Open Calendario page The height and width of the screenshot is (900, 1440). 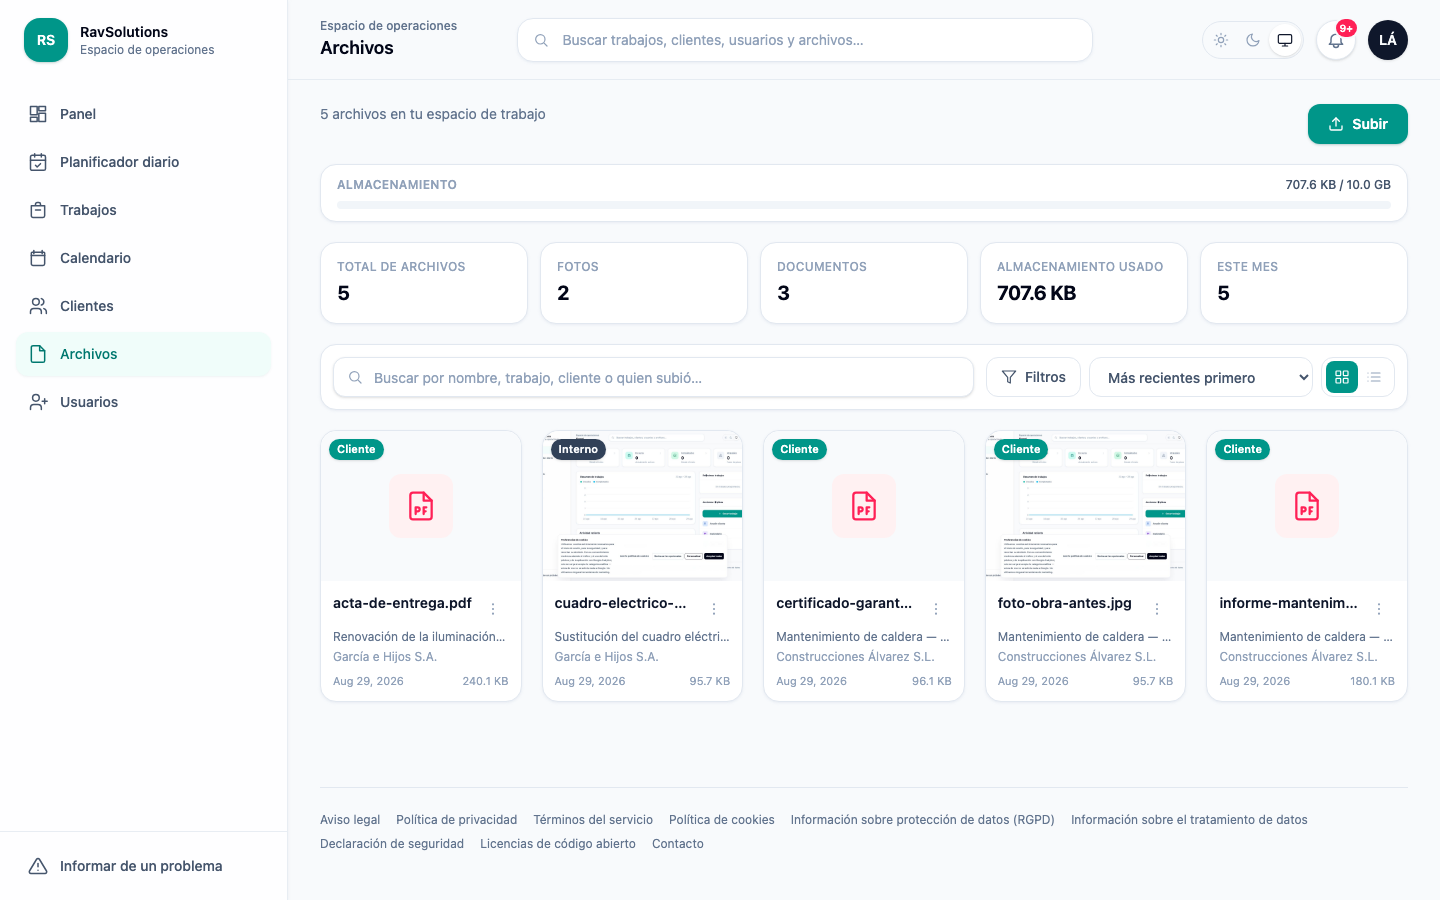(x=144, y=258)
